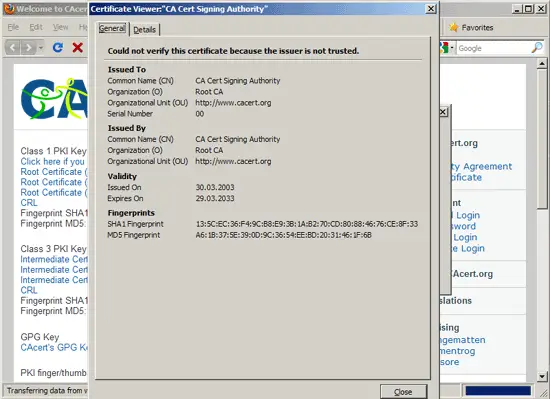Click the search magnifier icon
This screenshot has height=399, width=550.
tap(537, 48)
